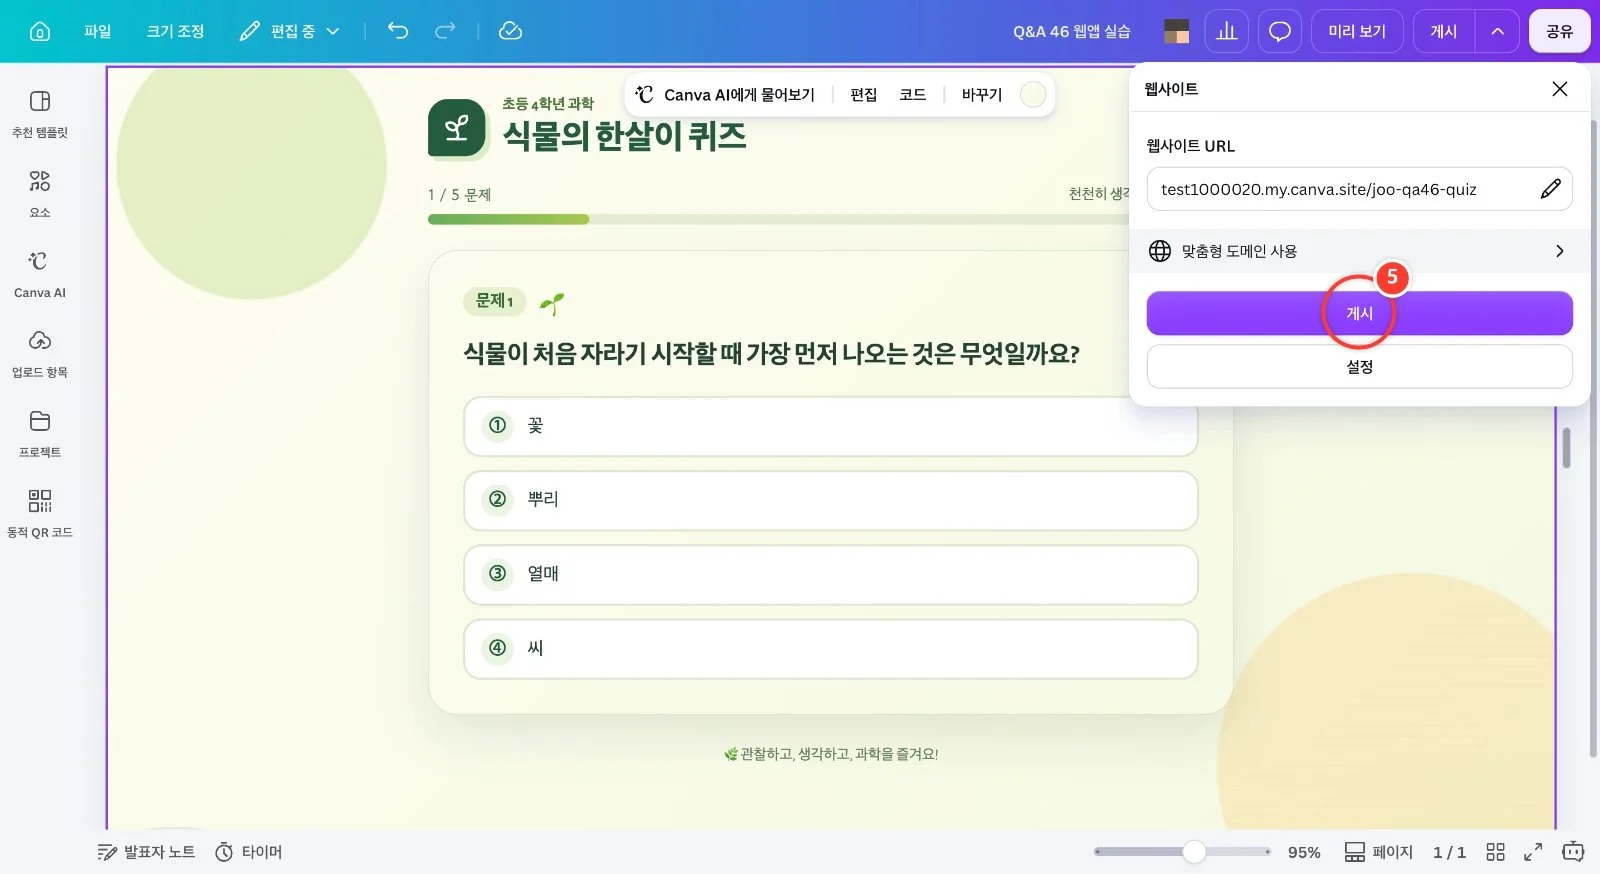Open the assistant icon in bottom corner
1600x874 pixels.
1573,852
